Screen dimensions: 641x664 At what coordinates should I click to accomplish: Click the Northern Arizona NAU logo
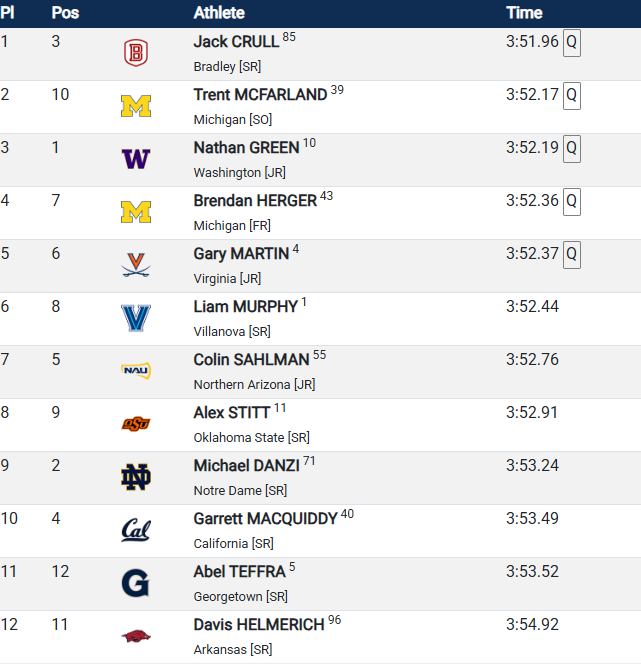pos(136,371)
